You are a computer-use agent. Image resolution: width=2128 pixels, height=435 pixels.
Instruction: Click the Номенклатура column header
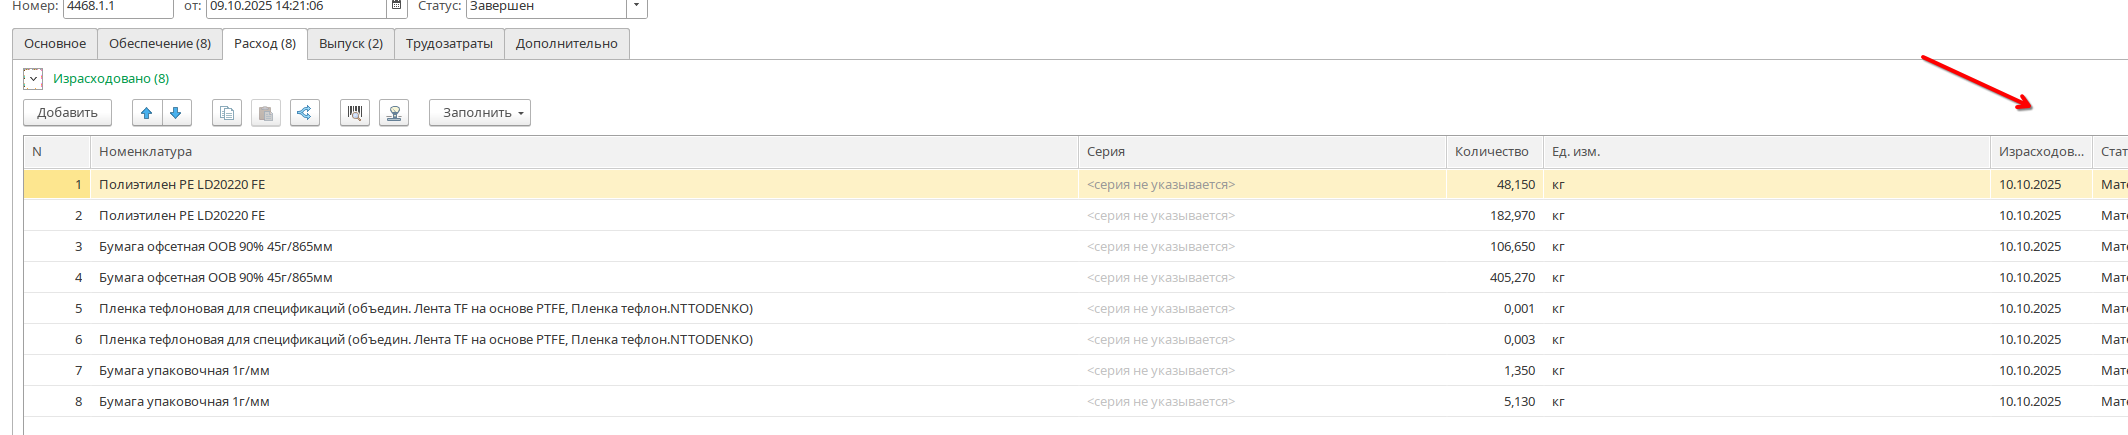[x=145, y=152]
